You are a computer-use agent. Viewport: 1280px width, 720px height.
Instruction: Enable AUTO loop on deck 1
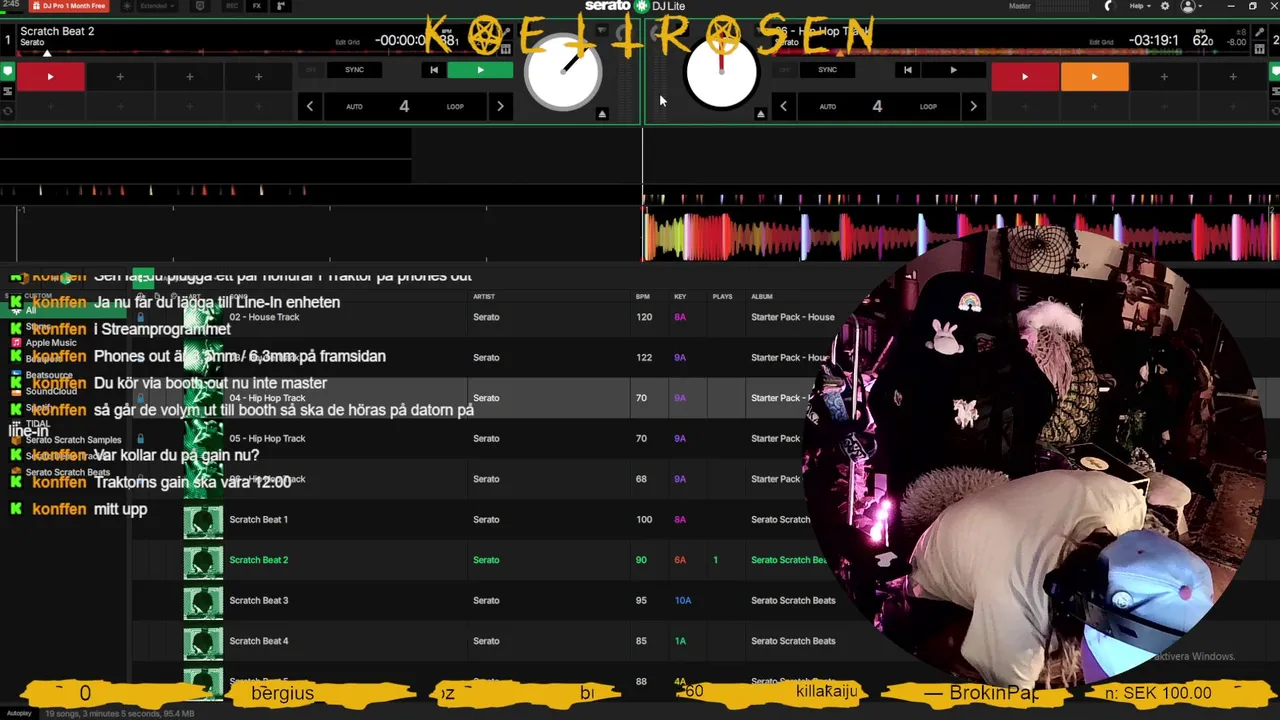pos(354,106)
